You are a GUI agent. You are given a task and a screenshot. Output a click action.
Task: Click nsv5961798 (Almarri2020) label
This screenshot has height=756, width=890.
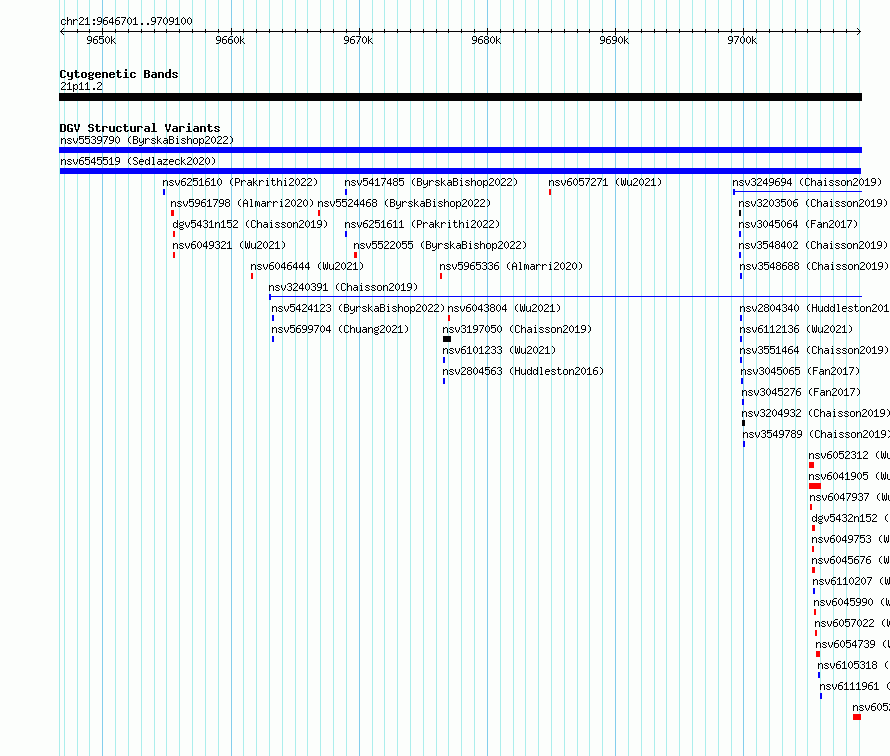click(x=242, y=203)
